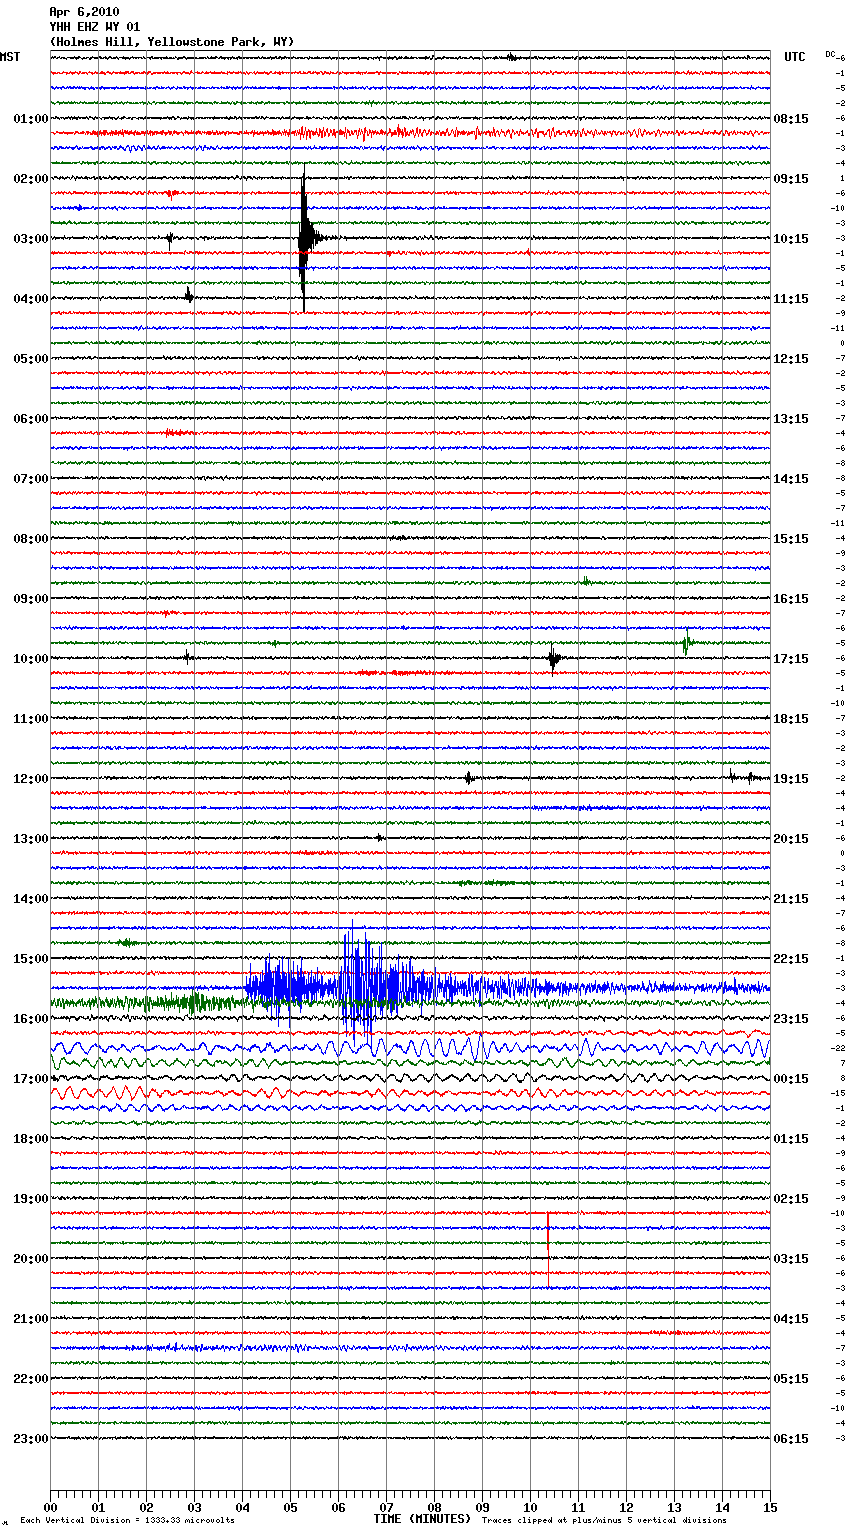Click the 'Each Vertical Division = 1333.33 microvolts' note
This screenshot has height=1534, width=850.
coord(127,1520)
